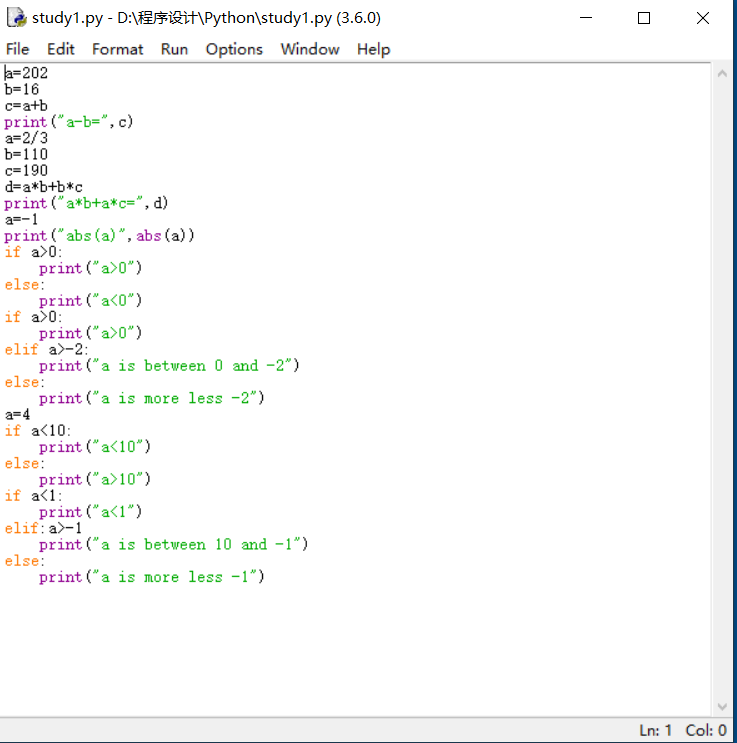Click the line print("a-b=",c)

coord(69,122)
